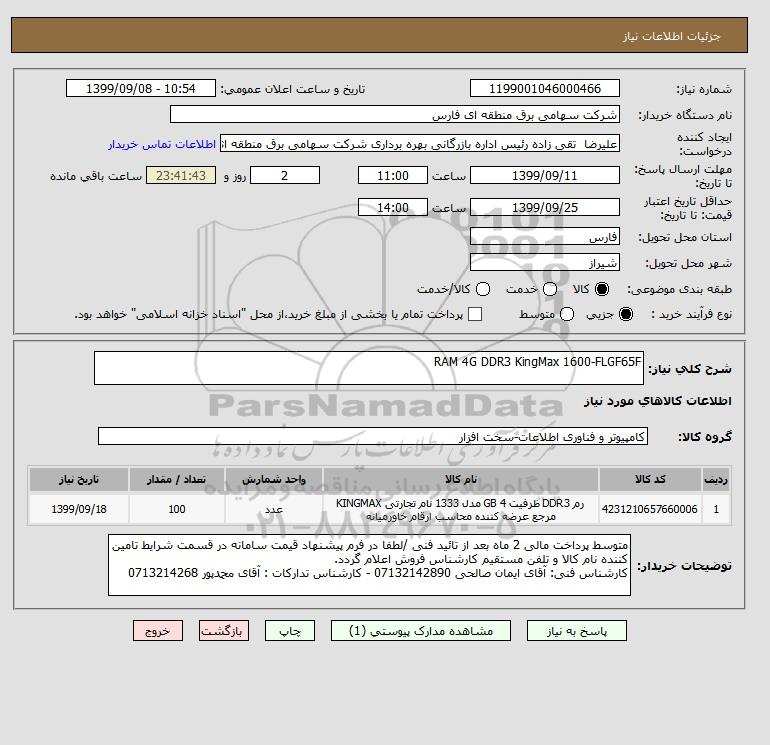Click row number 1 cell
This screenshot has width=770, height=745.
click(716, 509)
